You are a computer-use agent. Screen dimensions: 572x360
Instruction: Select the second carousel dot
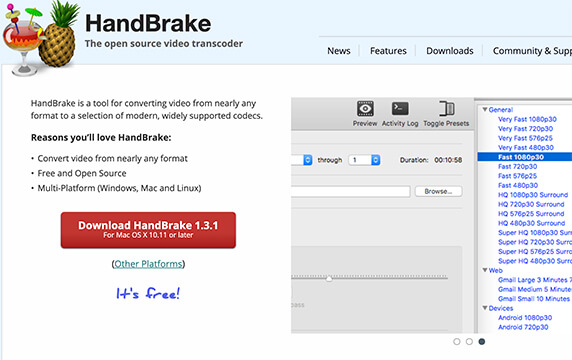tap(469, 341)
